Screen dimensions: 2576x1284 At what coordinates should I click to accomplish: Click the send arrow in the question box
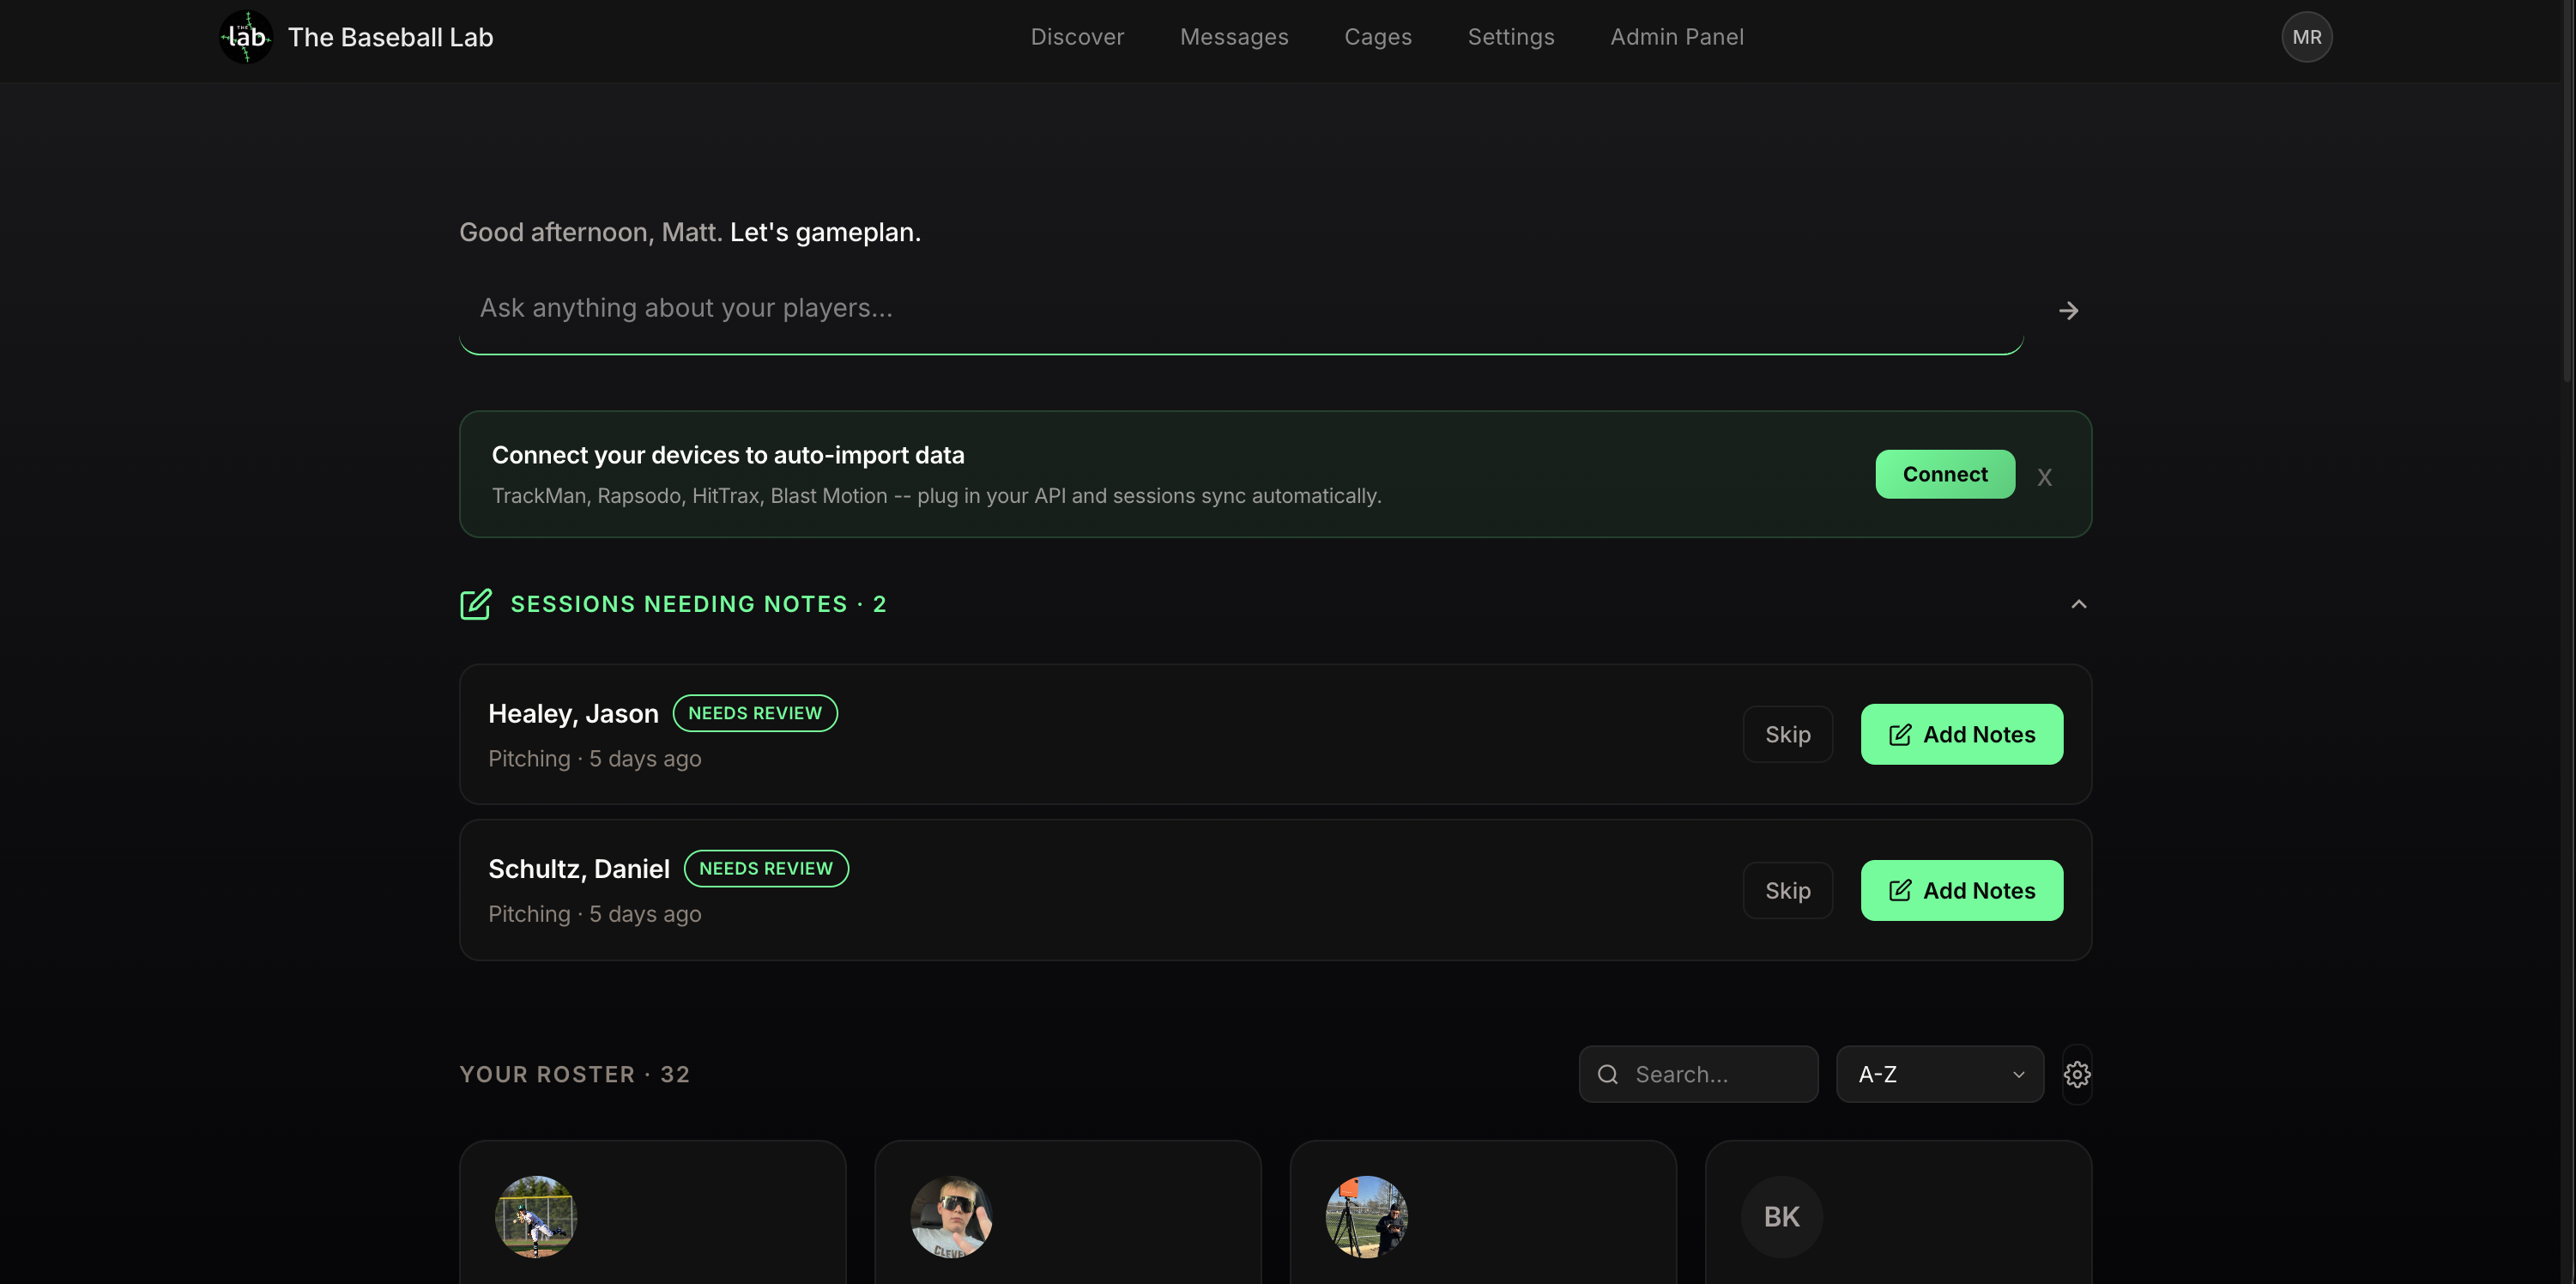[x=2068, y=310]
